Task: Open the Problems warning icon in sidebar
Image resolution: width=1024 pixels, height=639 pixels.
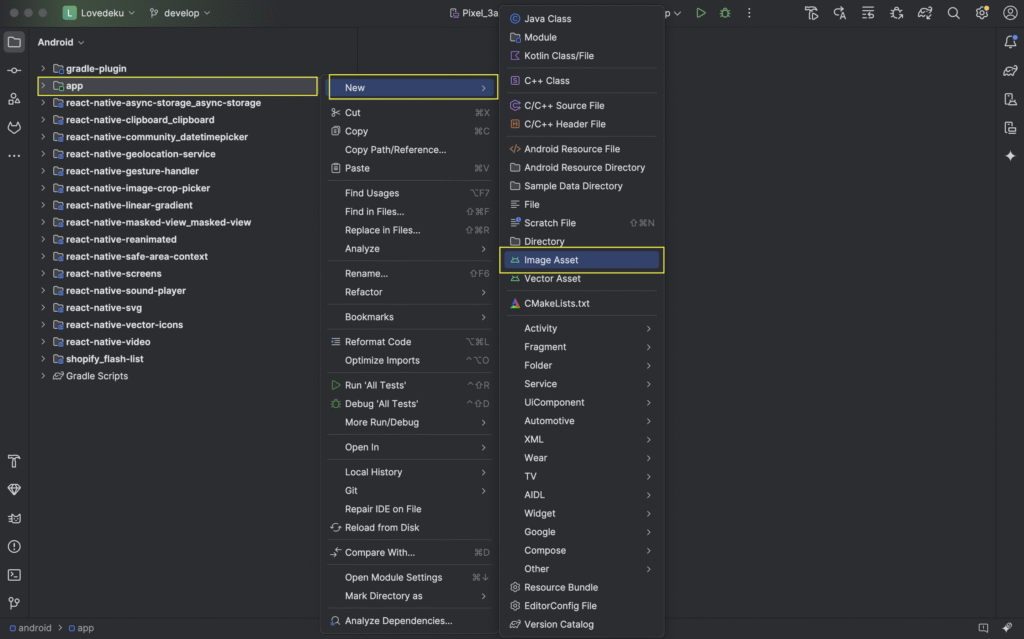Action: (x=14, y=547)
